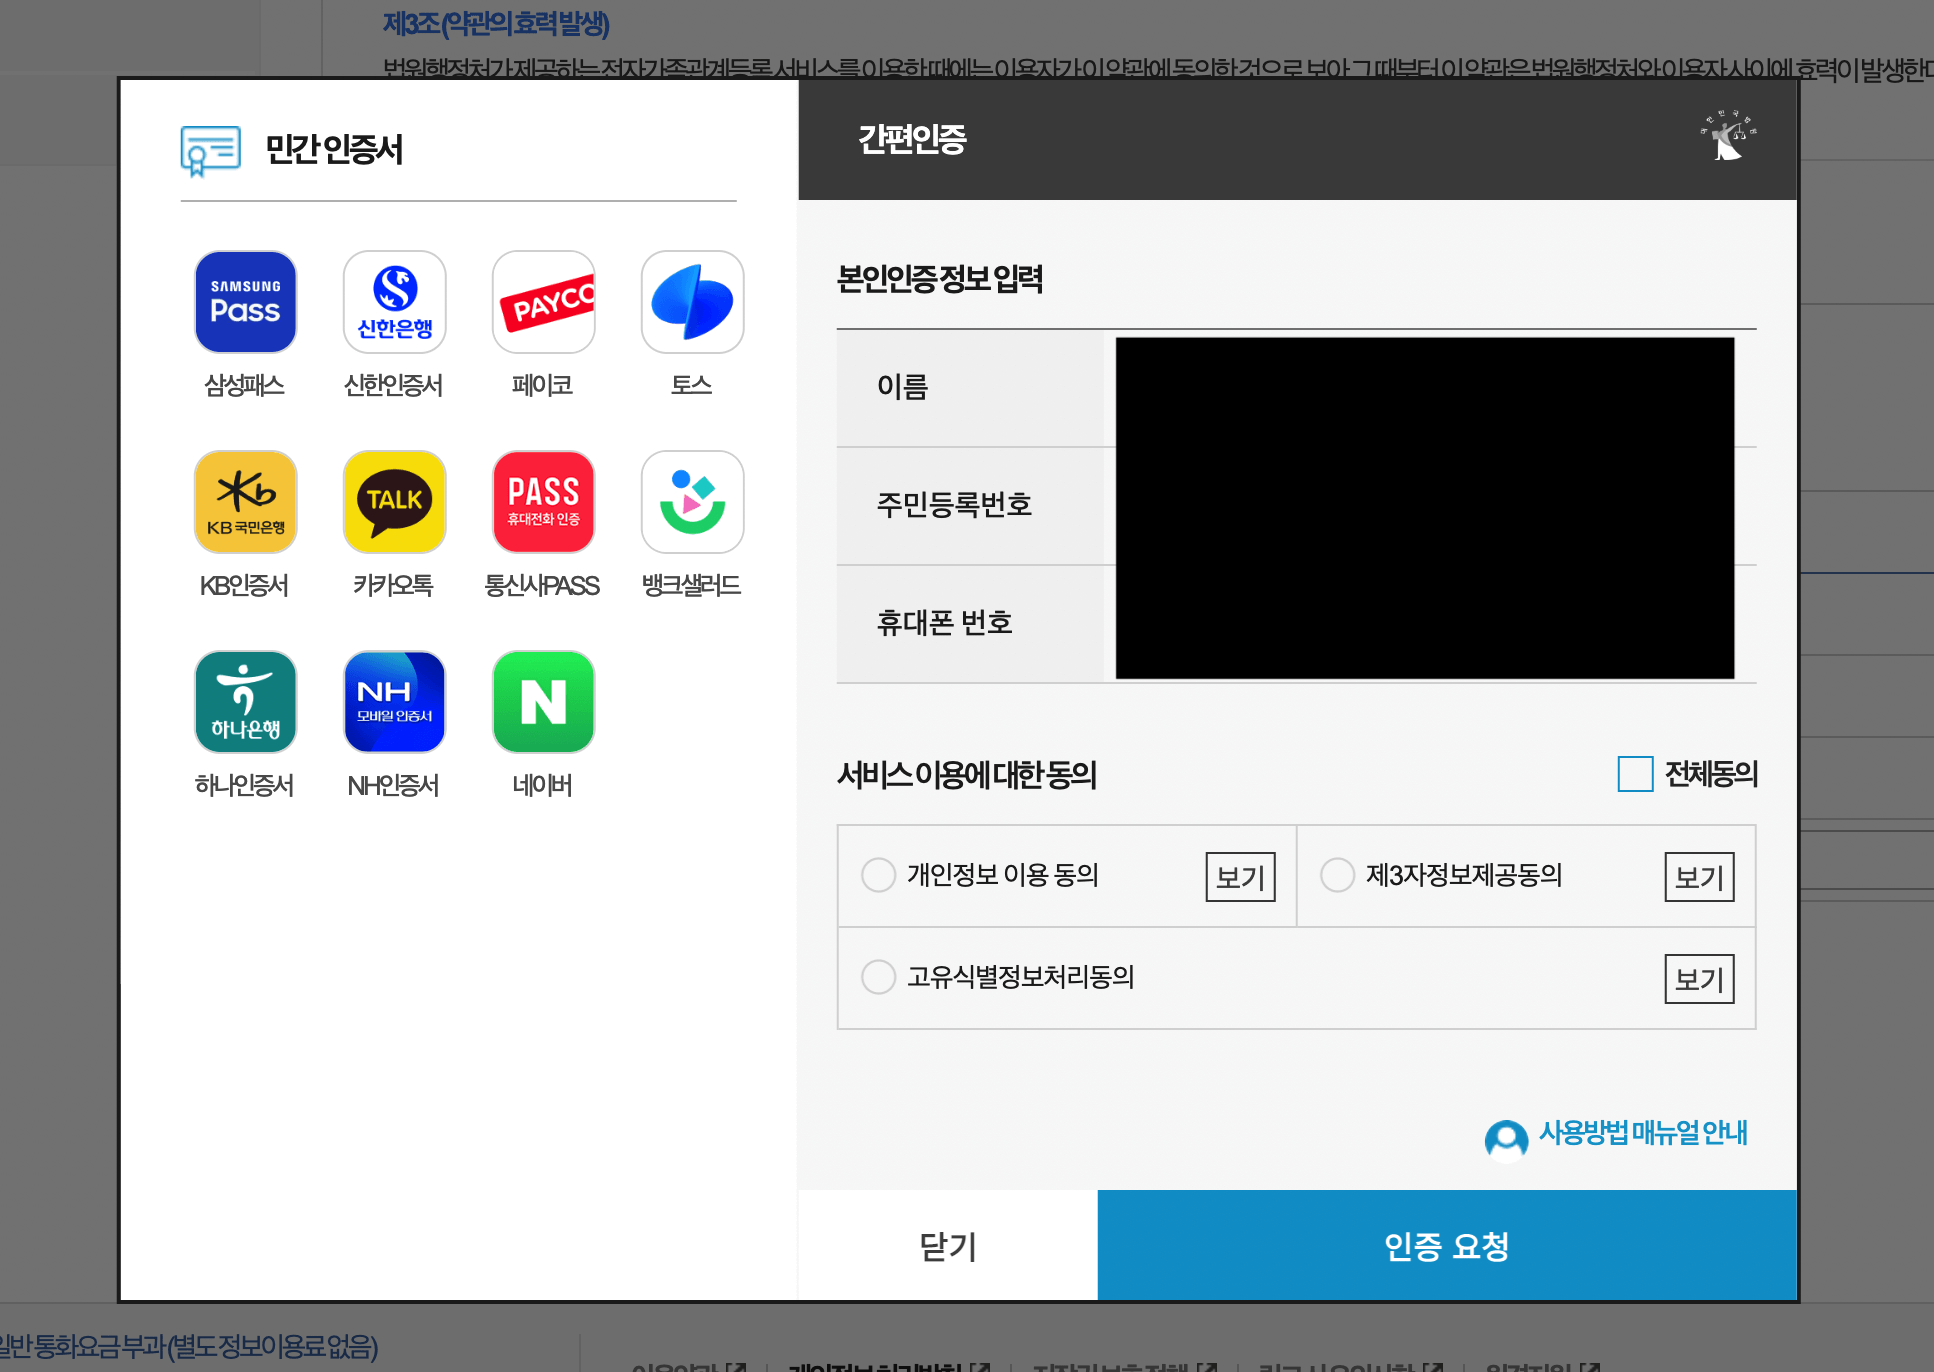Viewport: 1934px width, 1372px height.
Task: Check the 전체동의 checkbox
Action: click(1635, 774)
